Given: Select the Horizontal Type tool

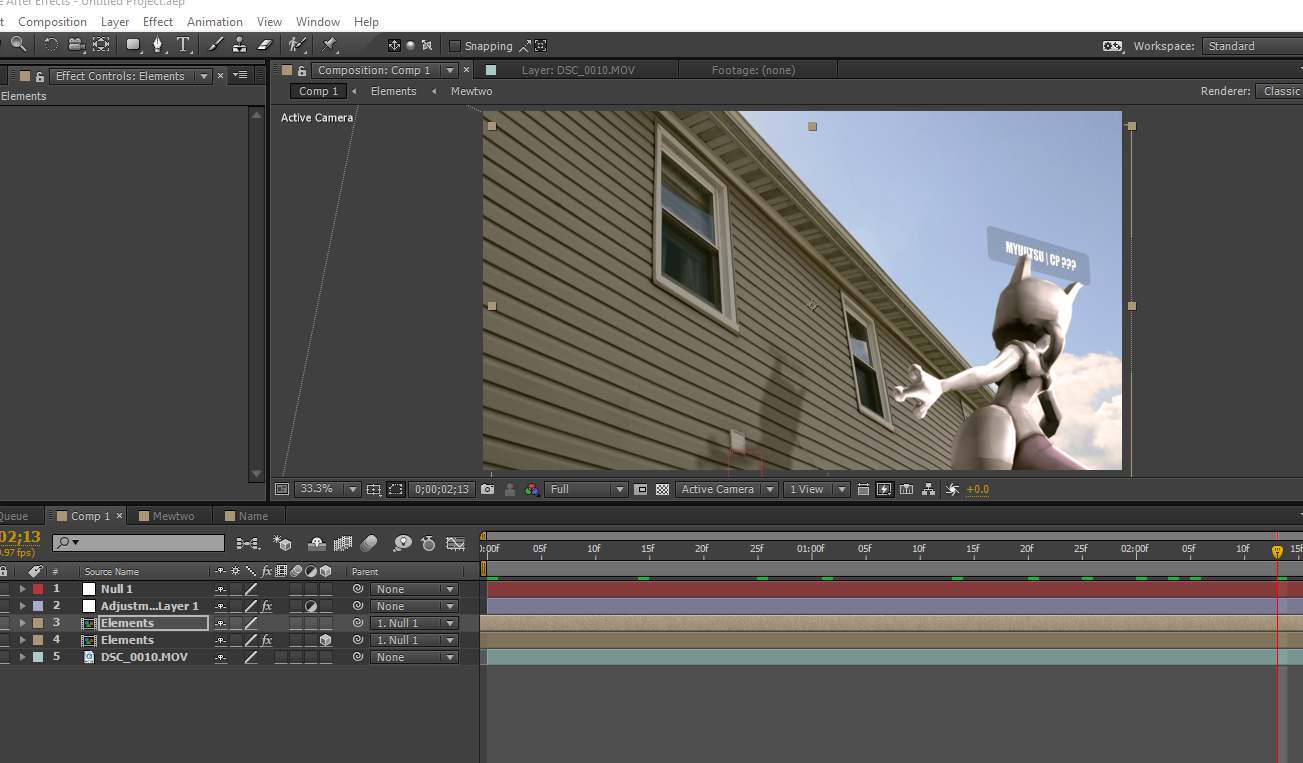Looking at the screenshot, I should [184, 45].
